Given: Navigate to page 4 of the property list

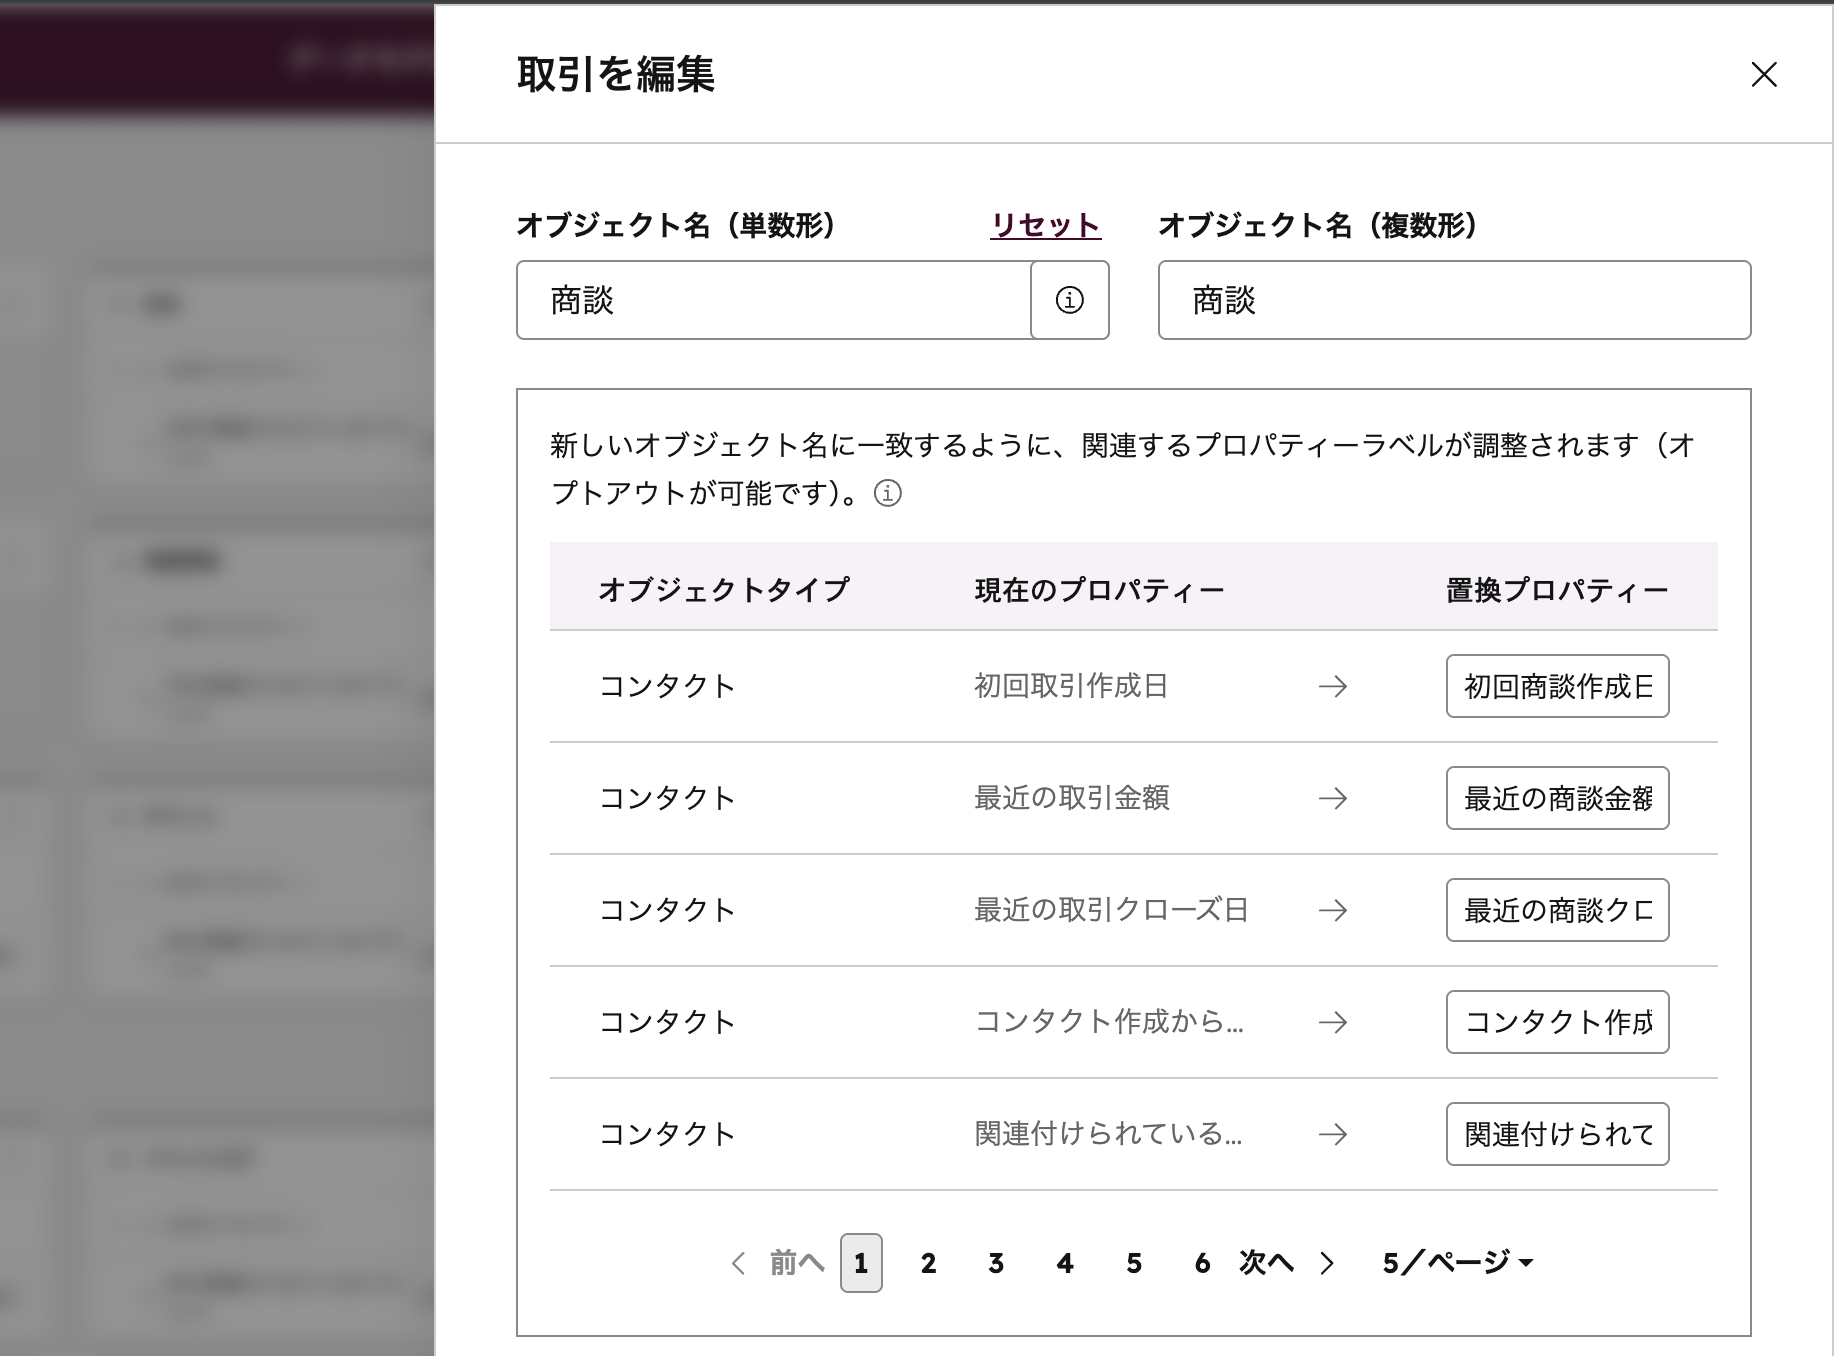Looking at the screenshot, I should (1064, 1263).
